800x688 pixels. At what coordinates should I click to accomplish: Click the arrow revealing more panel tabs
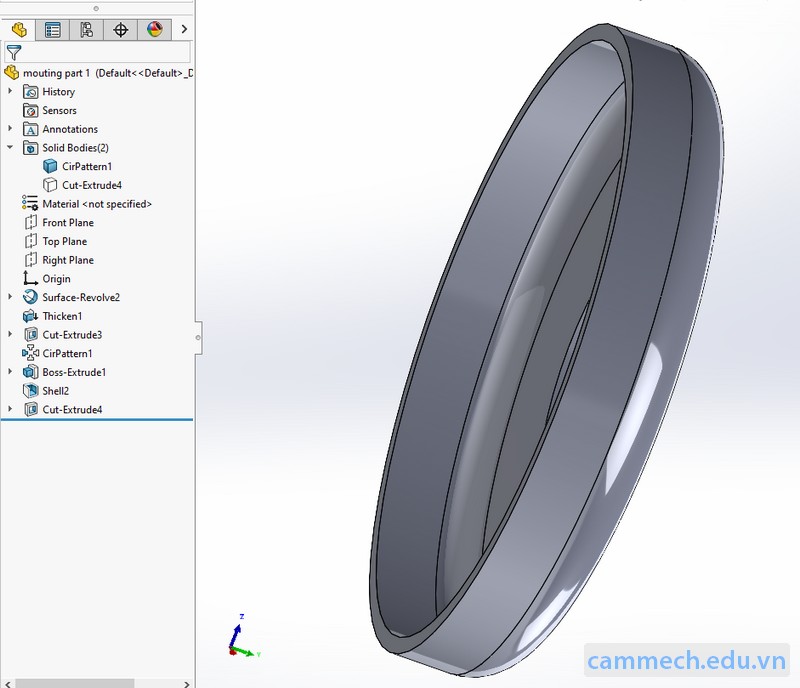click(184, 29)
